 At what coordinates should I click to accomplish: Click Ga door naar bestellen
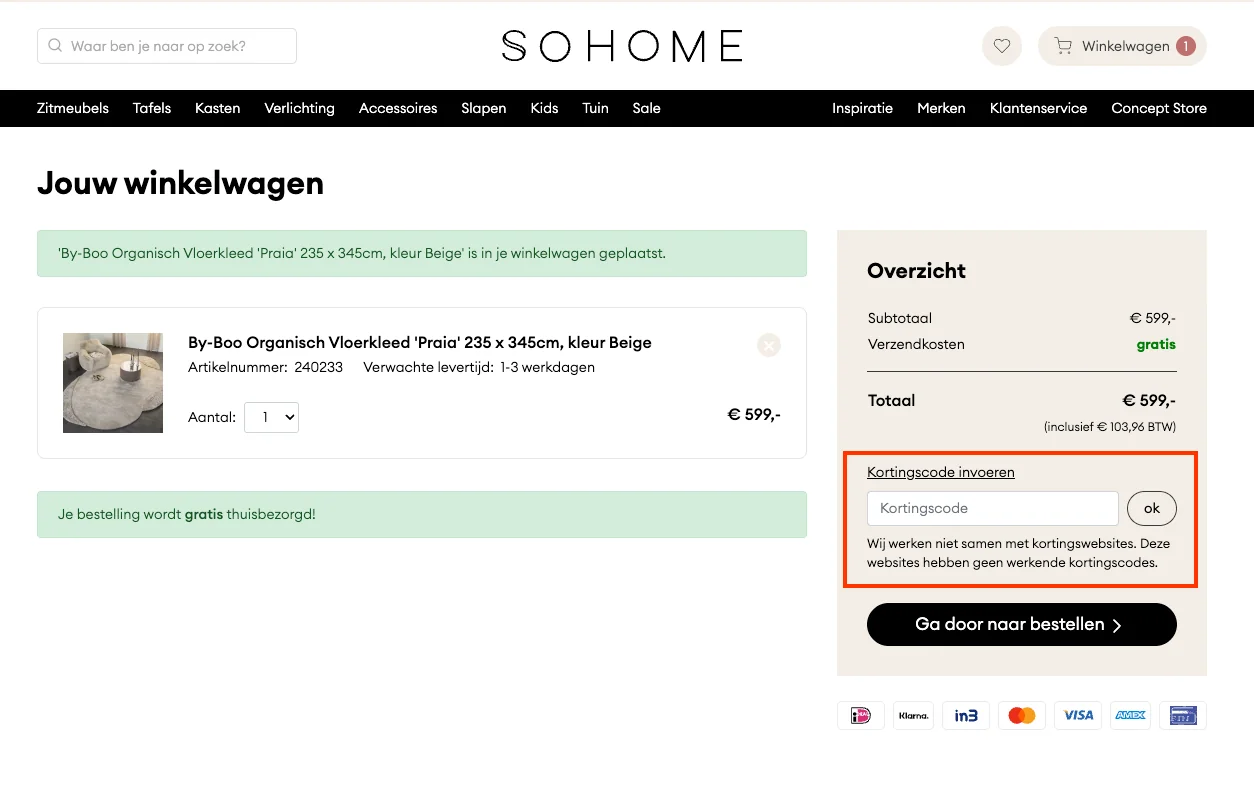tap(1021, 624)
